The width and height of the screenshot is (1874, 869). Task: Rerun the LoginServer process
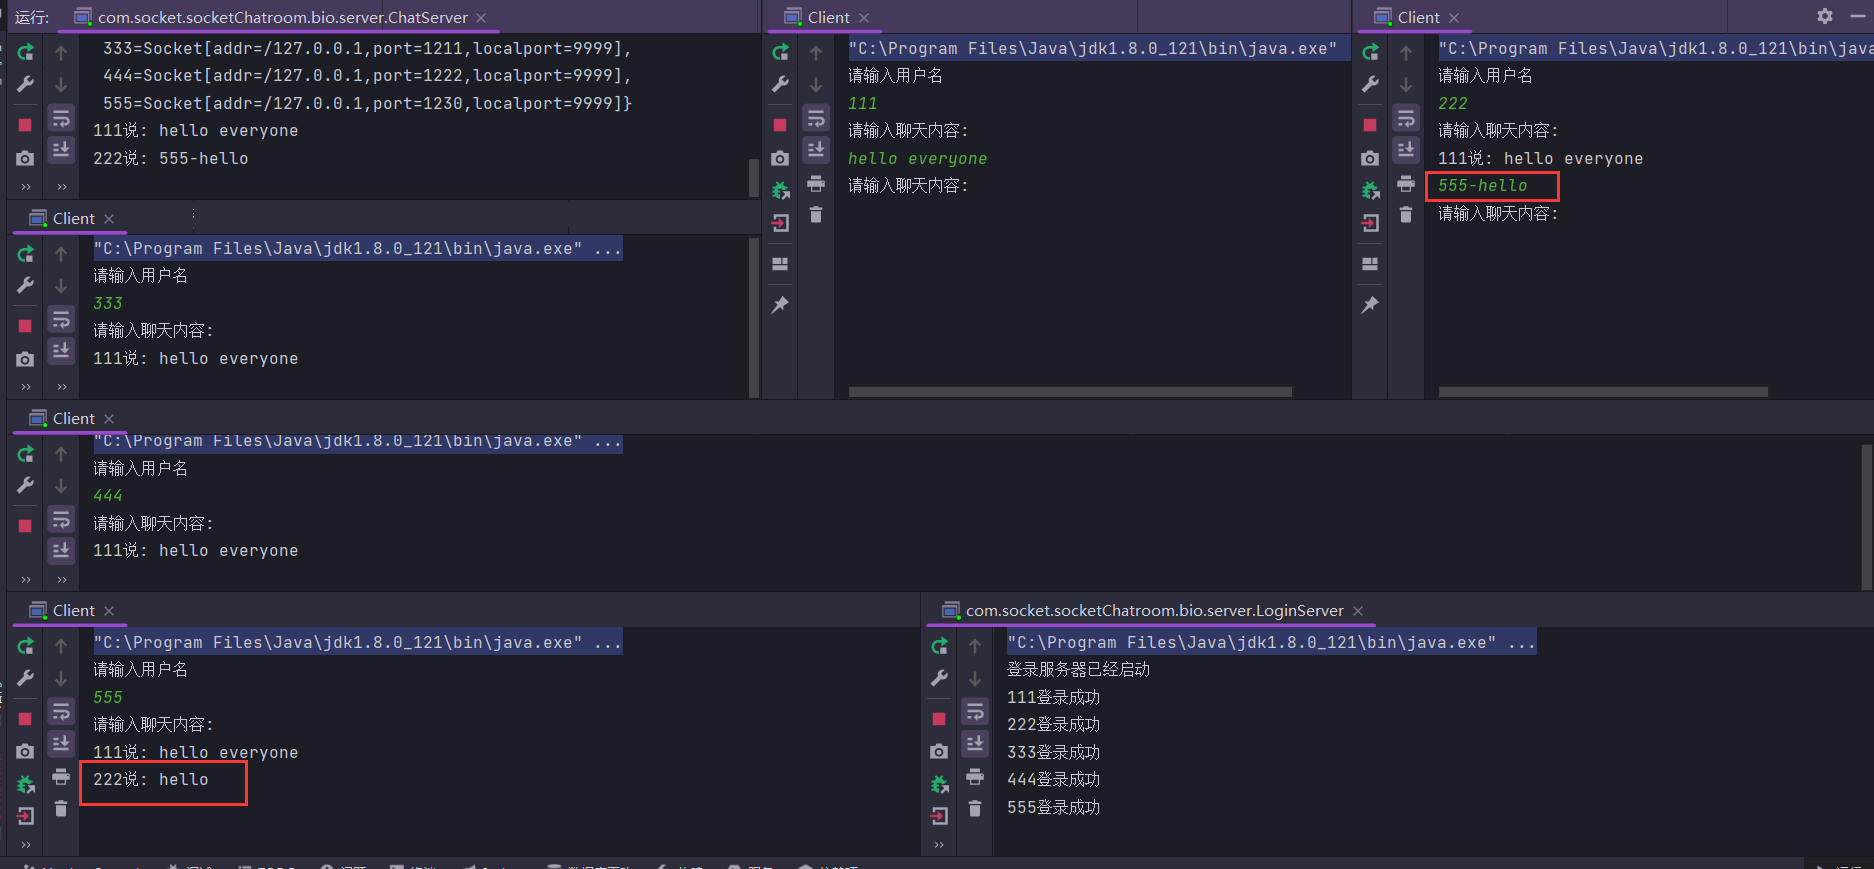click(939, 646)
